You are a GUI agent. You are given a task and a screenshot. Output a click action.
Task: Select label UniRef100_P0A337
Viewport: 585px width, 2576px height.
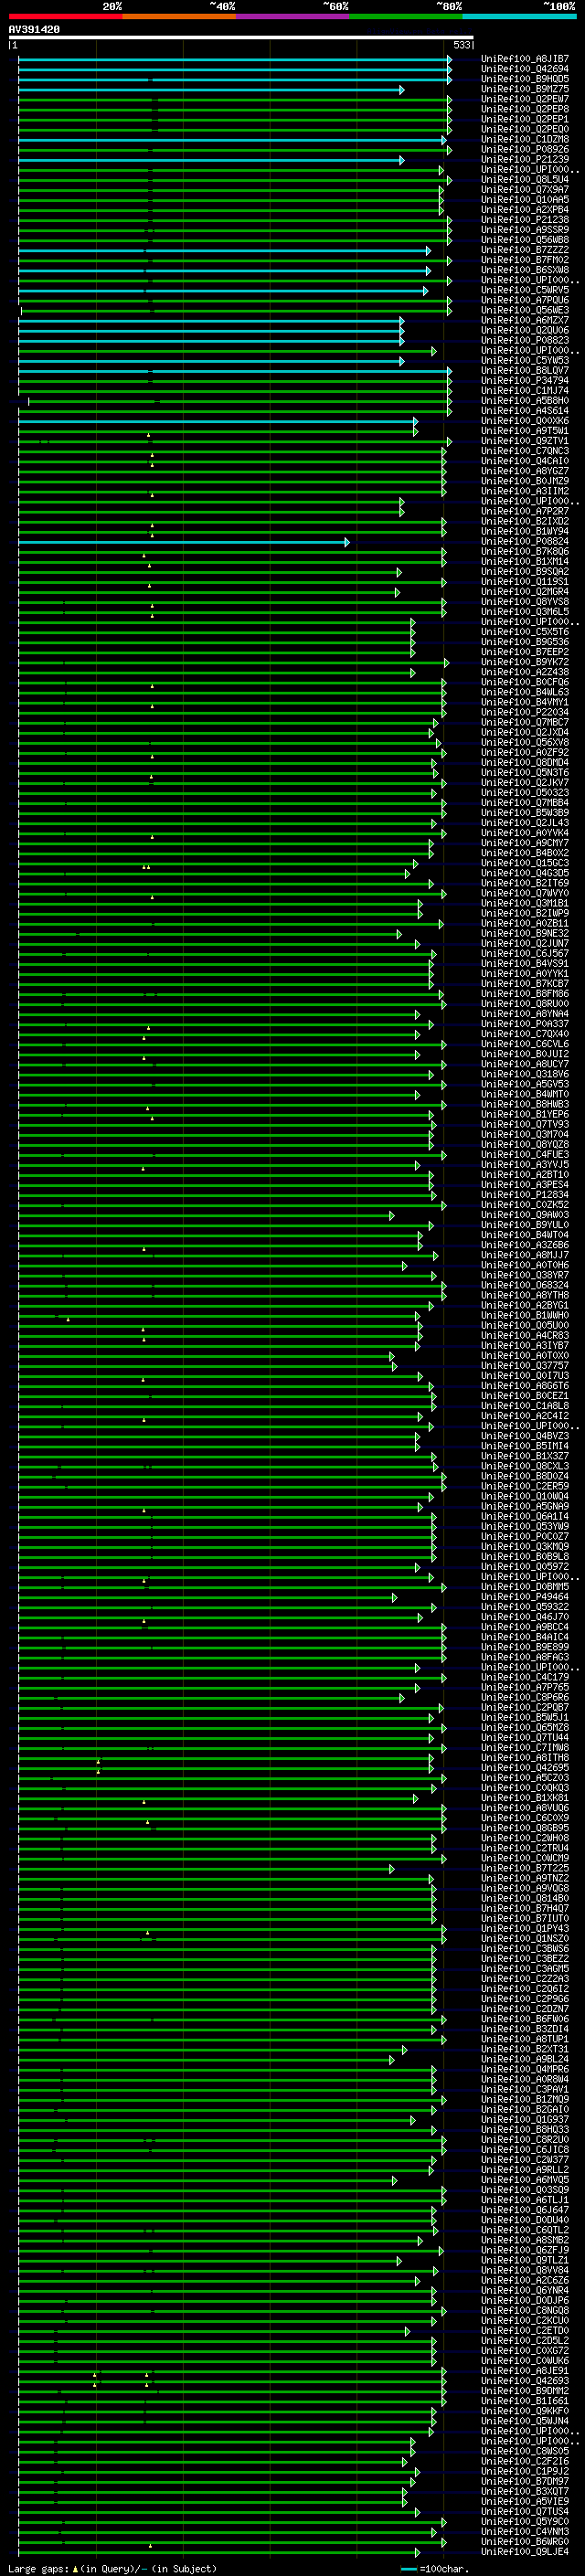525,1023
